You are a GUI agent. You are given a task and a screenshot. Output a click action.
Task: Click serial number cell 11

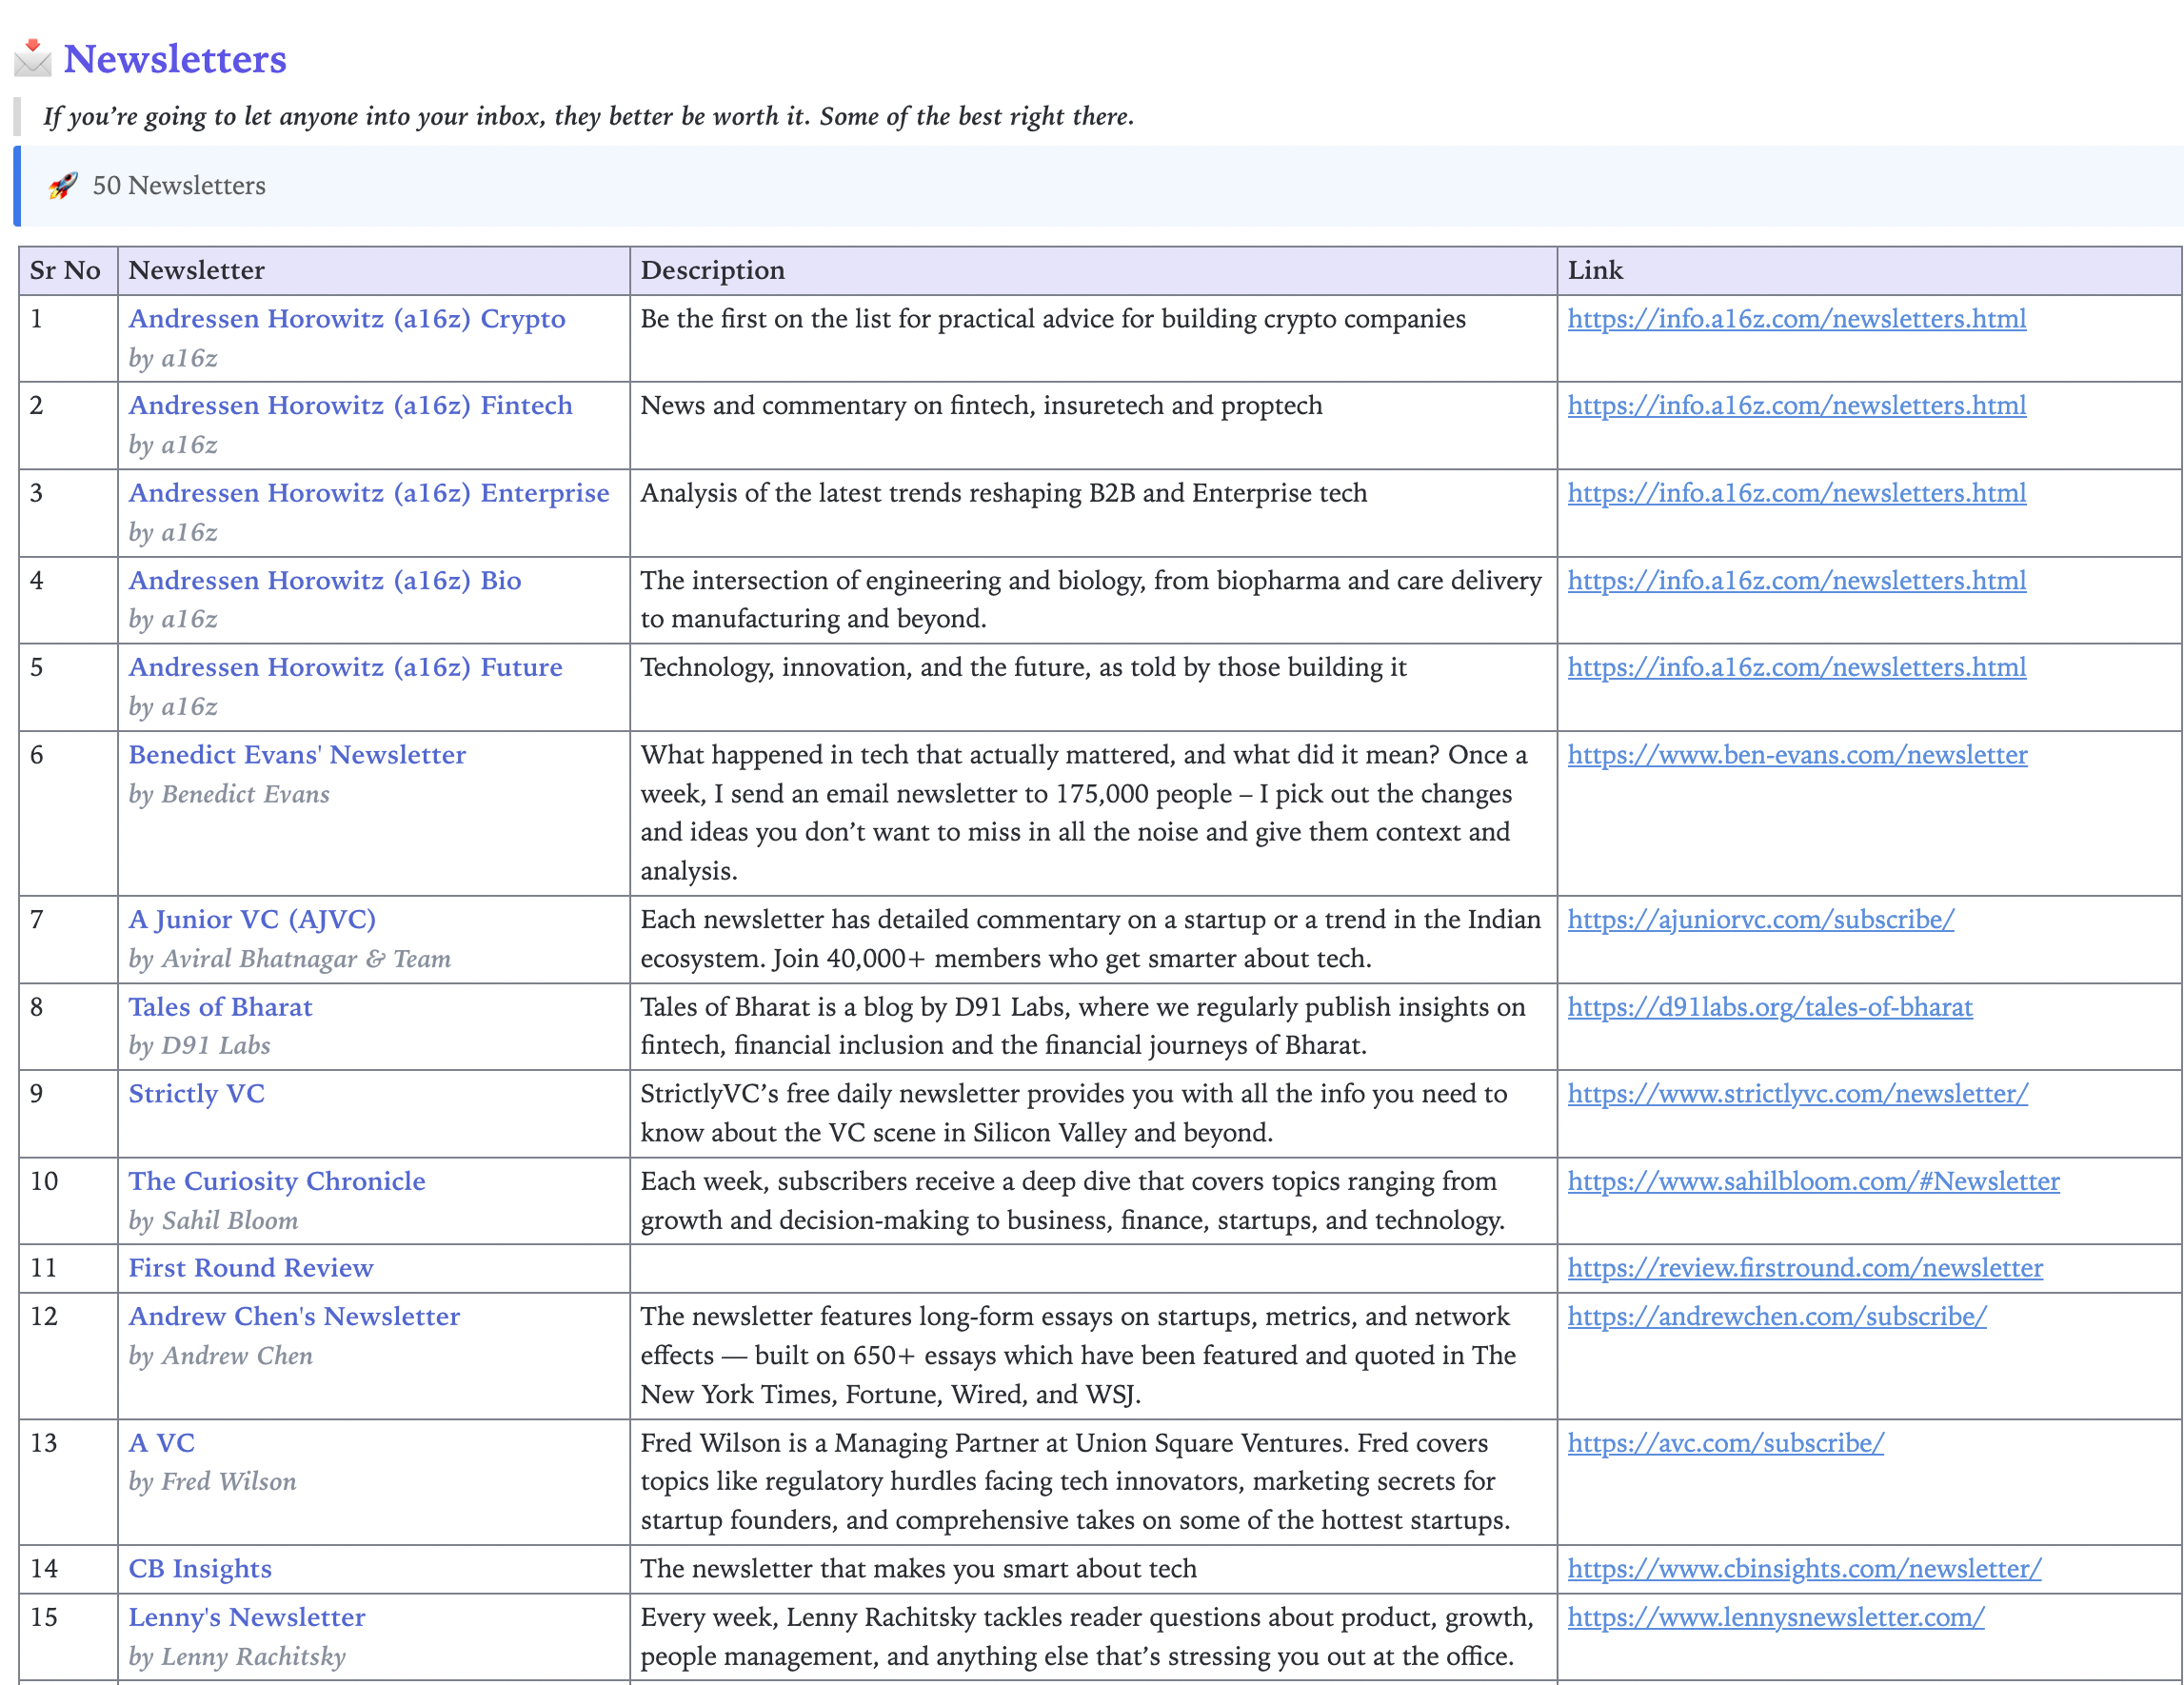point(68,1268)
